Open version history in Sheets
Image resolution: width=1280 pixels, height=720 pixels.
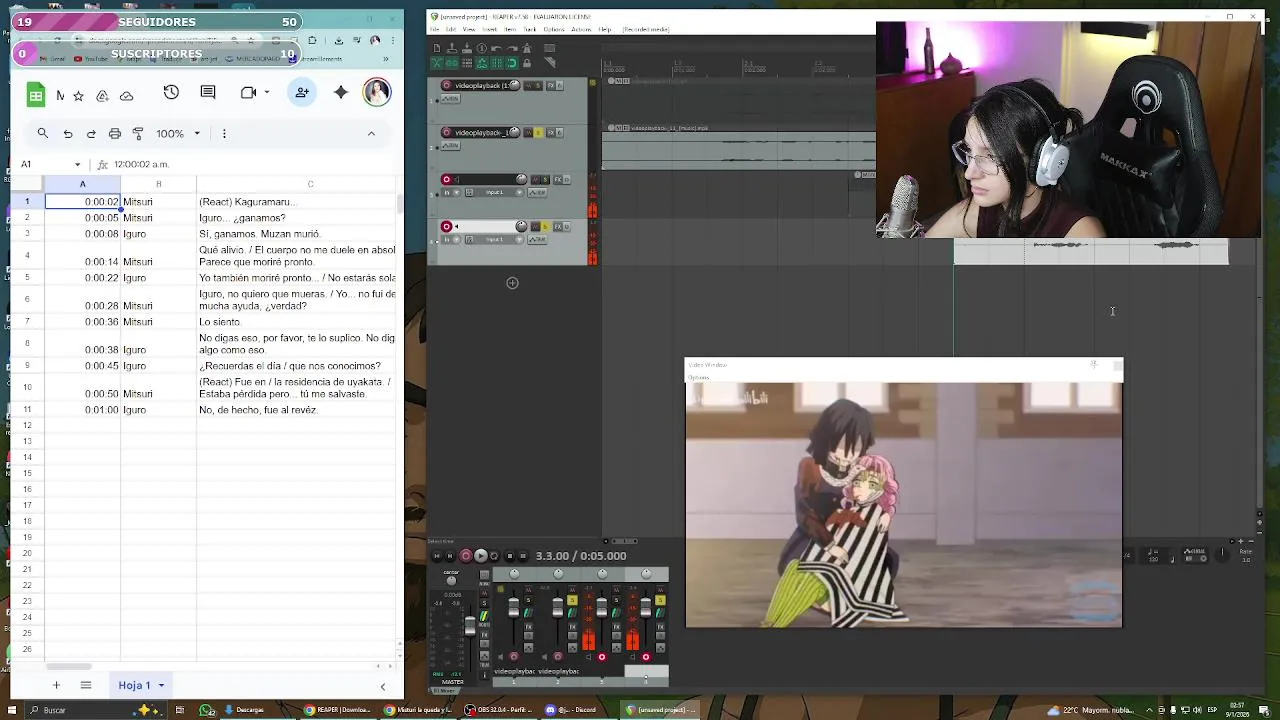(x=171, y=92)
